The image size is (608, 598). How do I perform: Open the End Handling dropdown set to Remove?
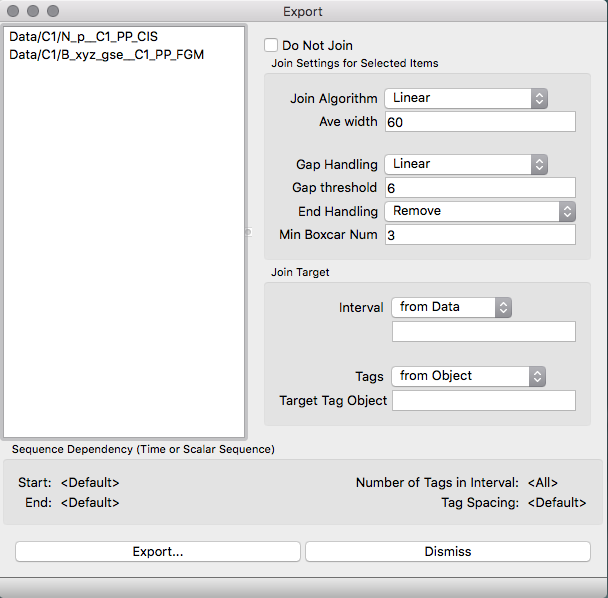pos(480,211)
